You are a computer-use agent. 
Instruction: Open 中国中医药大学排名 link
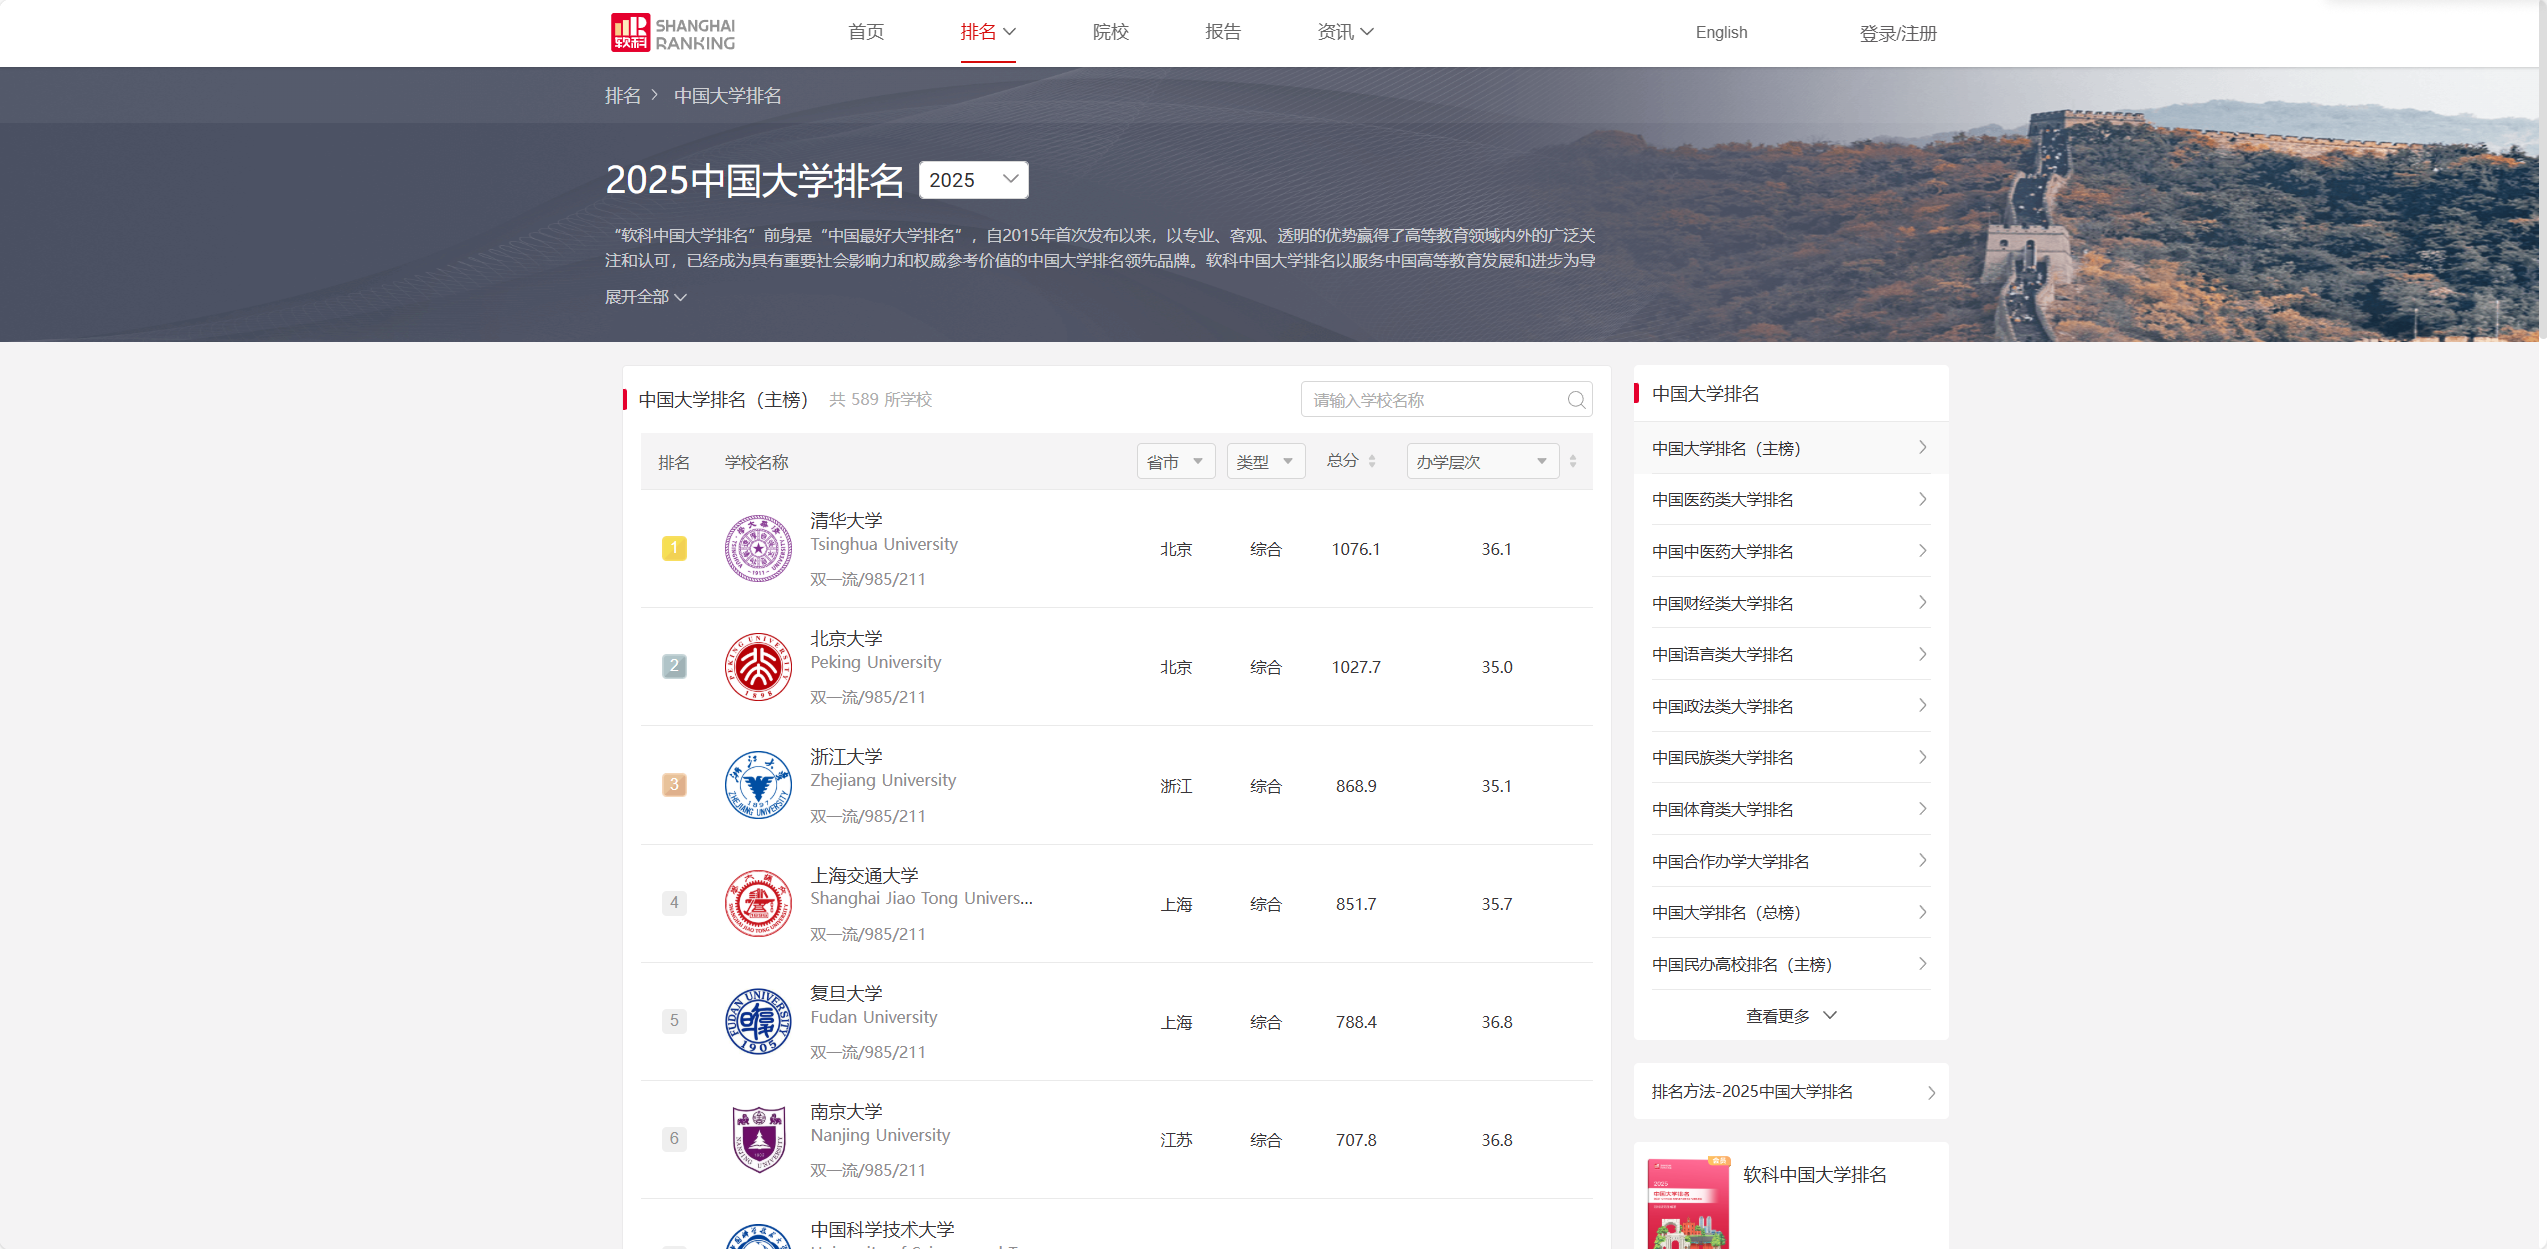click(1722, 551)
